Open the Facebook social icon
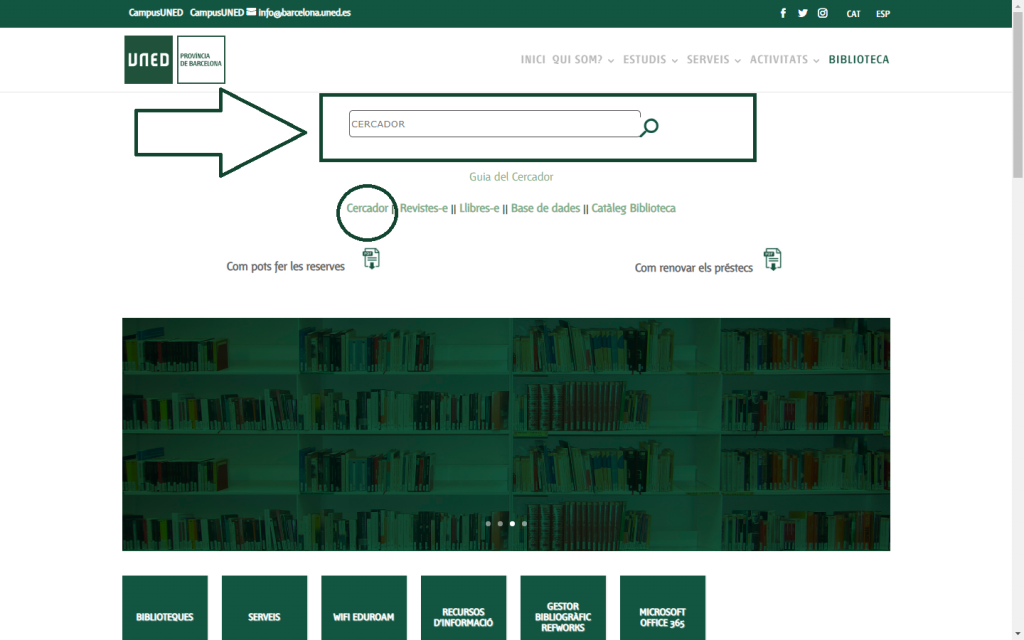The image size is (1024, 640). click(x=783, y=13)
